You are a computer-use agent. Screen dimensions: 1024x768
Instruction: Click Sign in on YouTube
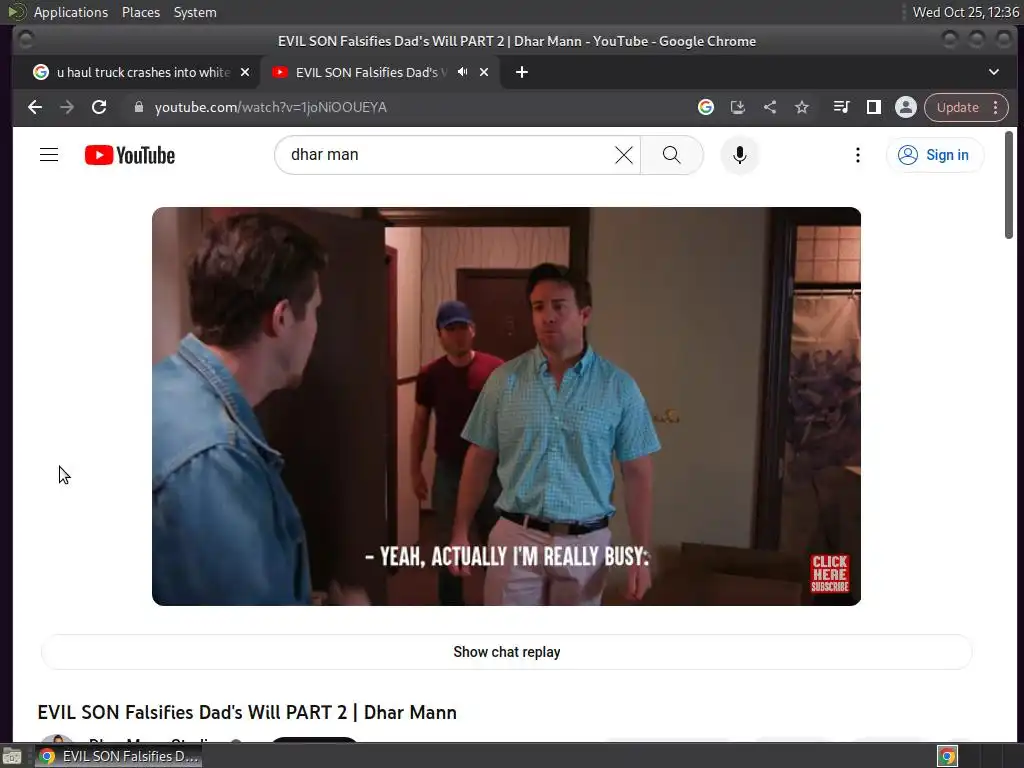click(935, 155)
